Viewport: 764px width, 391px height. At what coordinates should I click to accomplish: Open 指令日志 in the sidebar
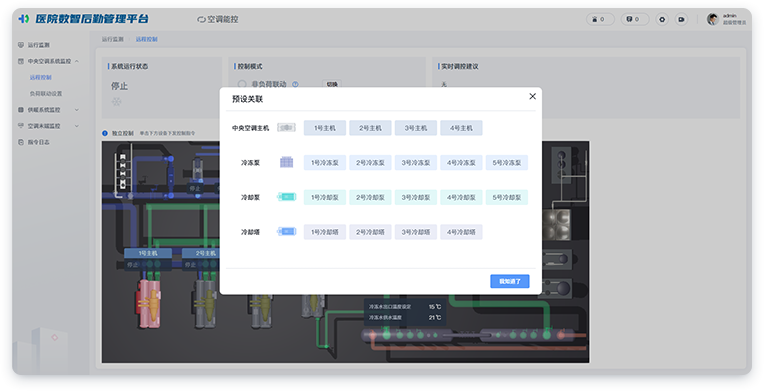click(x=38, y=142)
